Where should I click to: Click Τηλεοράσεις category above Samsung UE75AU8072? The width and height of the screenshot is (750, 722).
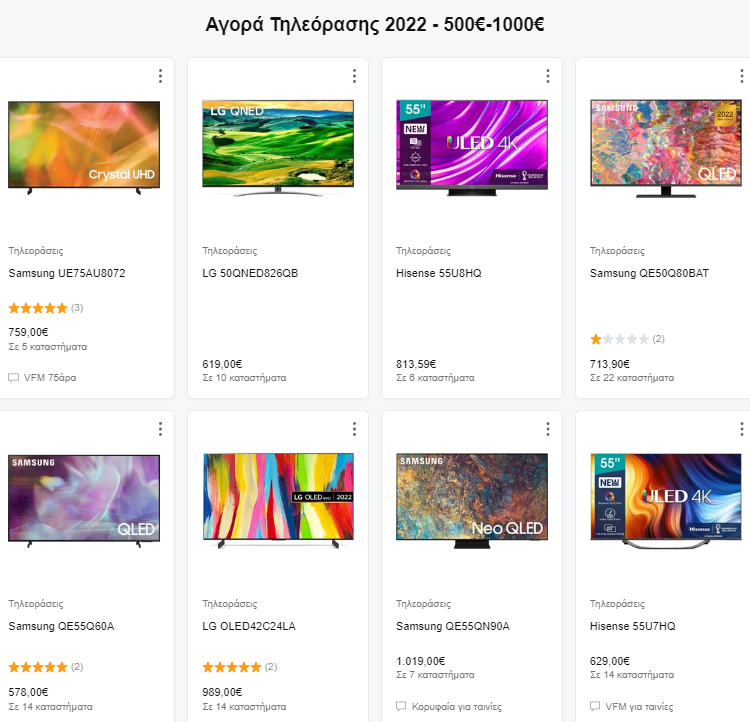click(x=36, y=251)
